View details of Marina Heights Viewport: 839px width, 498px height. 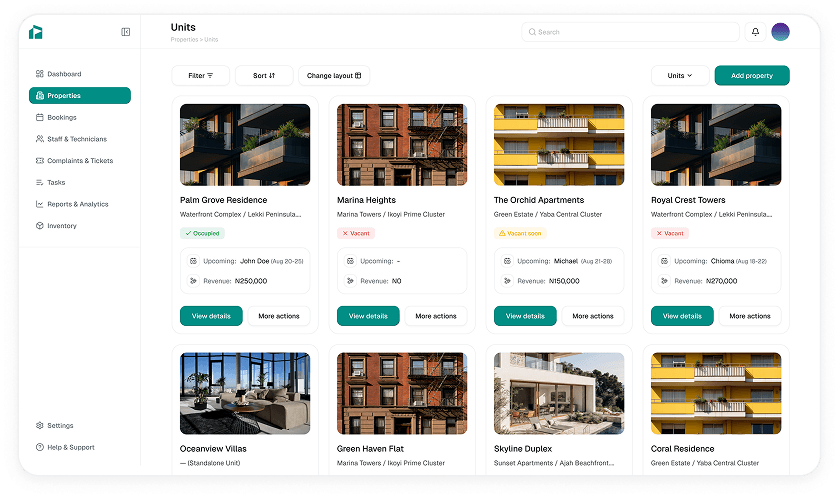click(x=368, y=316)
